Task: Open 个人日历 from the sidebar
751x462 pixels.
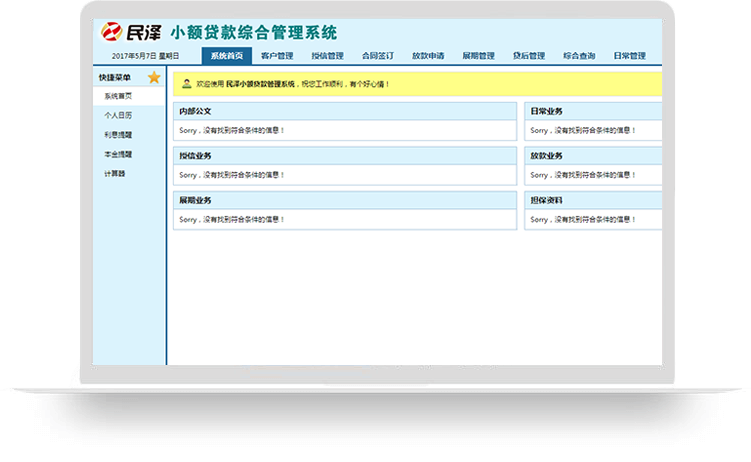Action: pyautogui.click(x=118, y=115)
